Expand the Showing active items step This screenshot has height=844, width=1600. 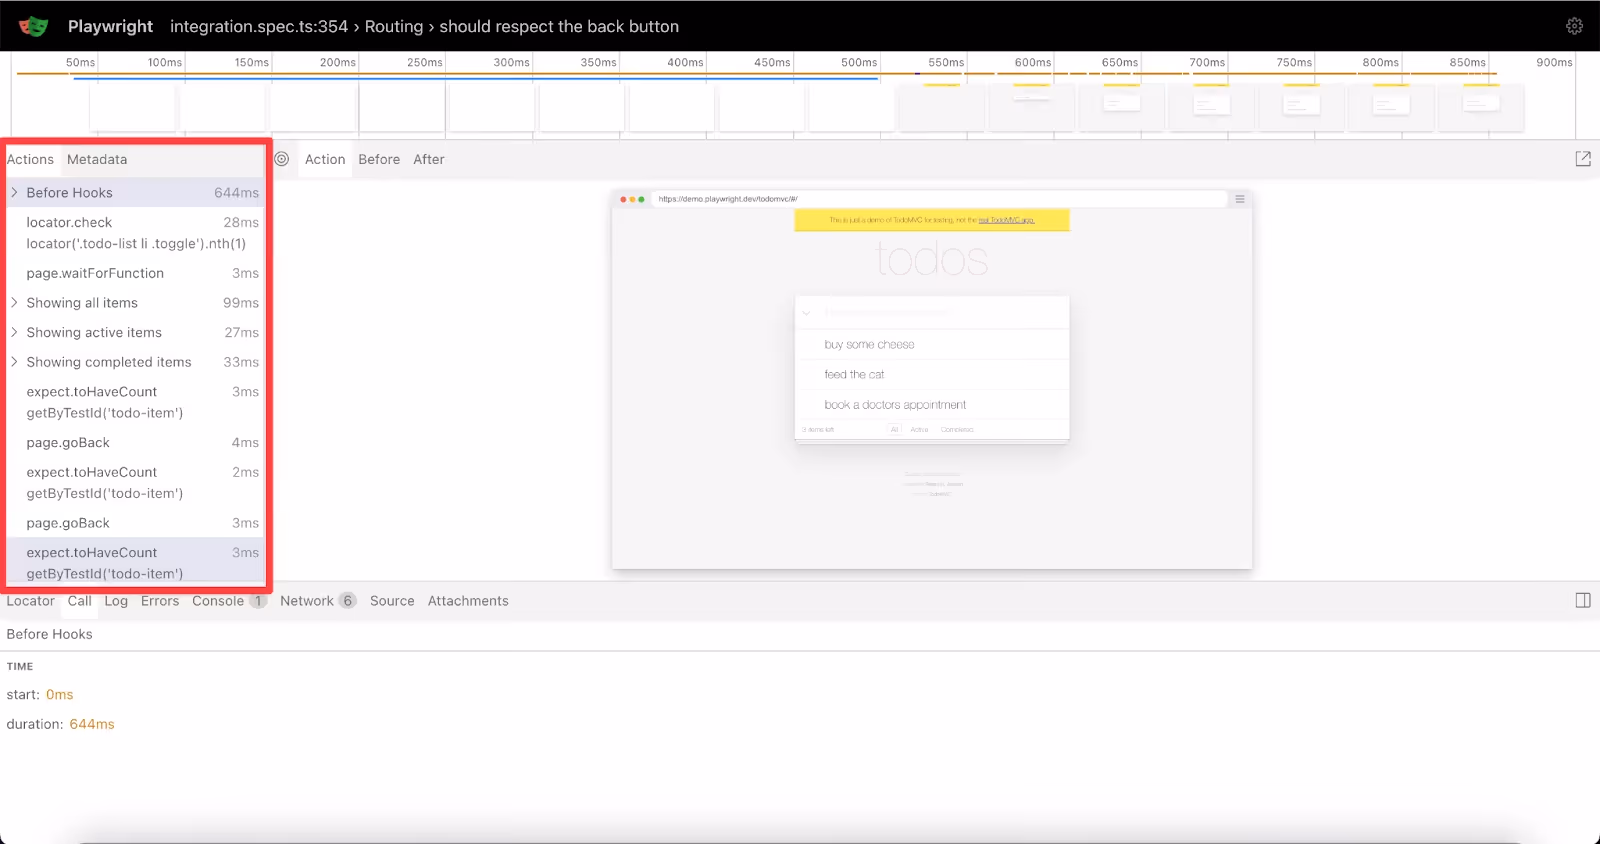coord(14,332)
